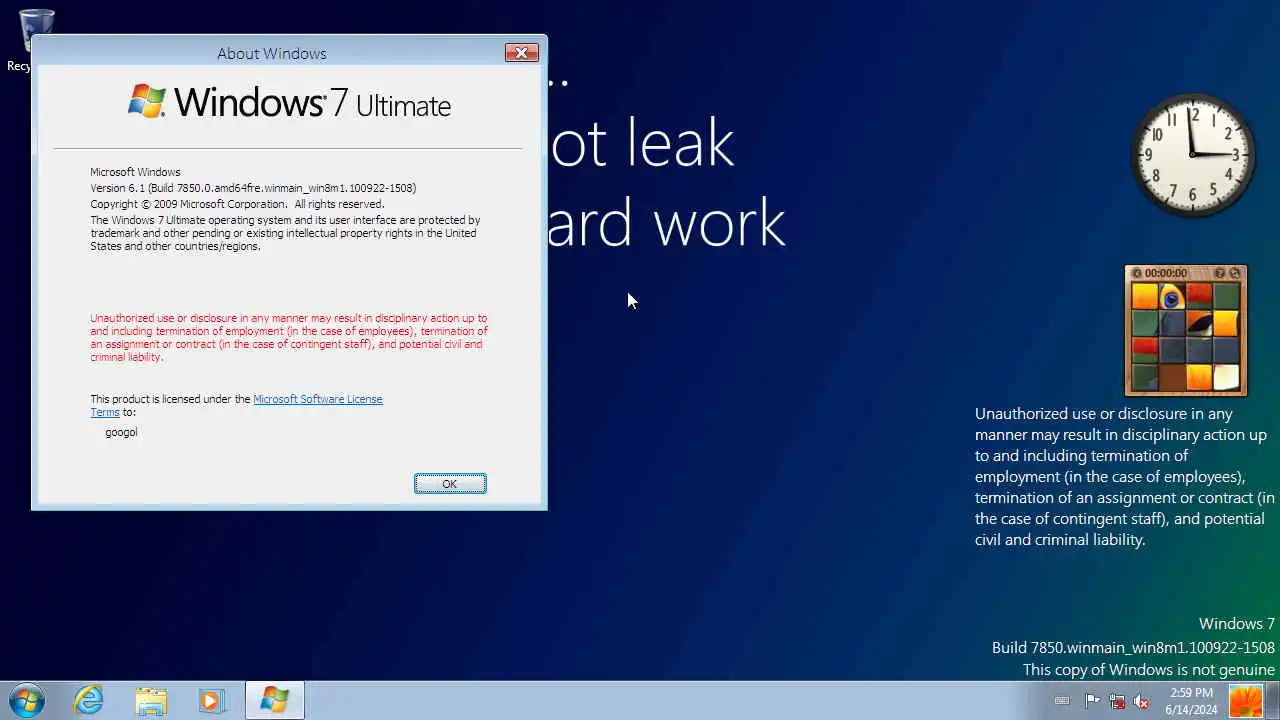Click the white puzzle tile in the bottom corner
Image resolution: width=1280 pixels, height=720 pixels.
pos(1226,377)
